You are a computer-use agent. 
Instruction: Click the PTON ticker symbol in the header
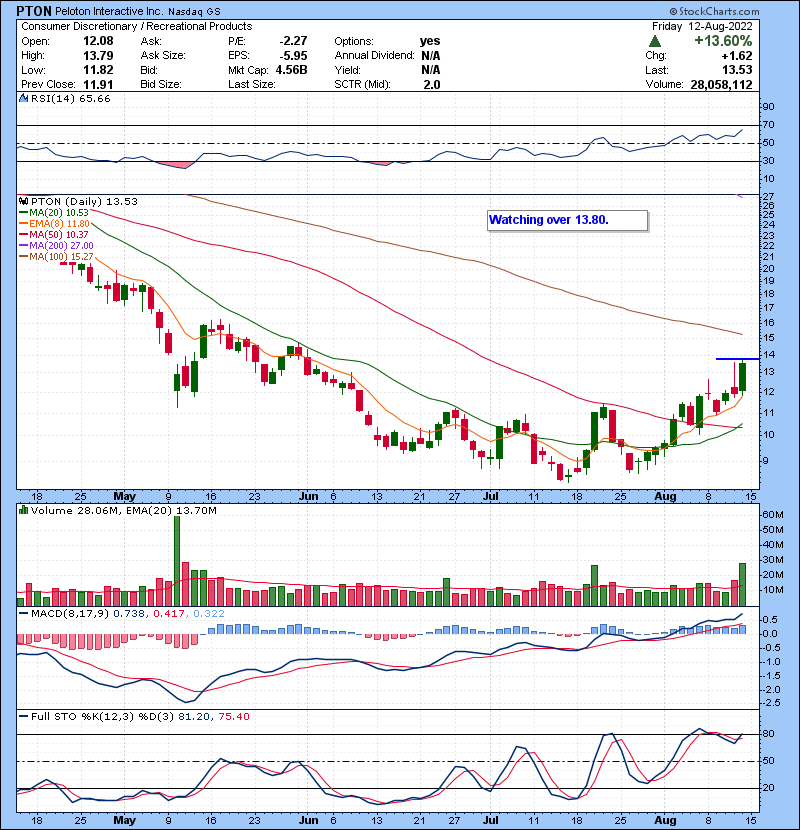[x=34, y=11]
